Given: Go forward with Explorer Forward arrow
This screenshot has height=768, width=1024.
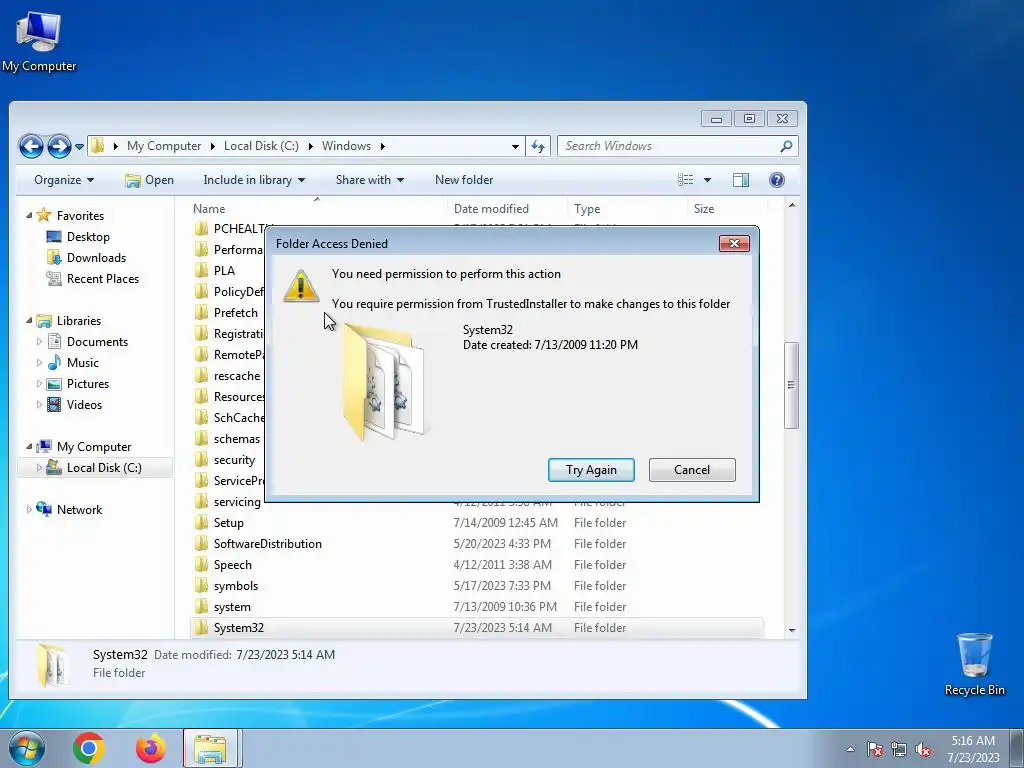Looking at the screenshot, I should point(59,146).
